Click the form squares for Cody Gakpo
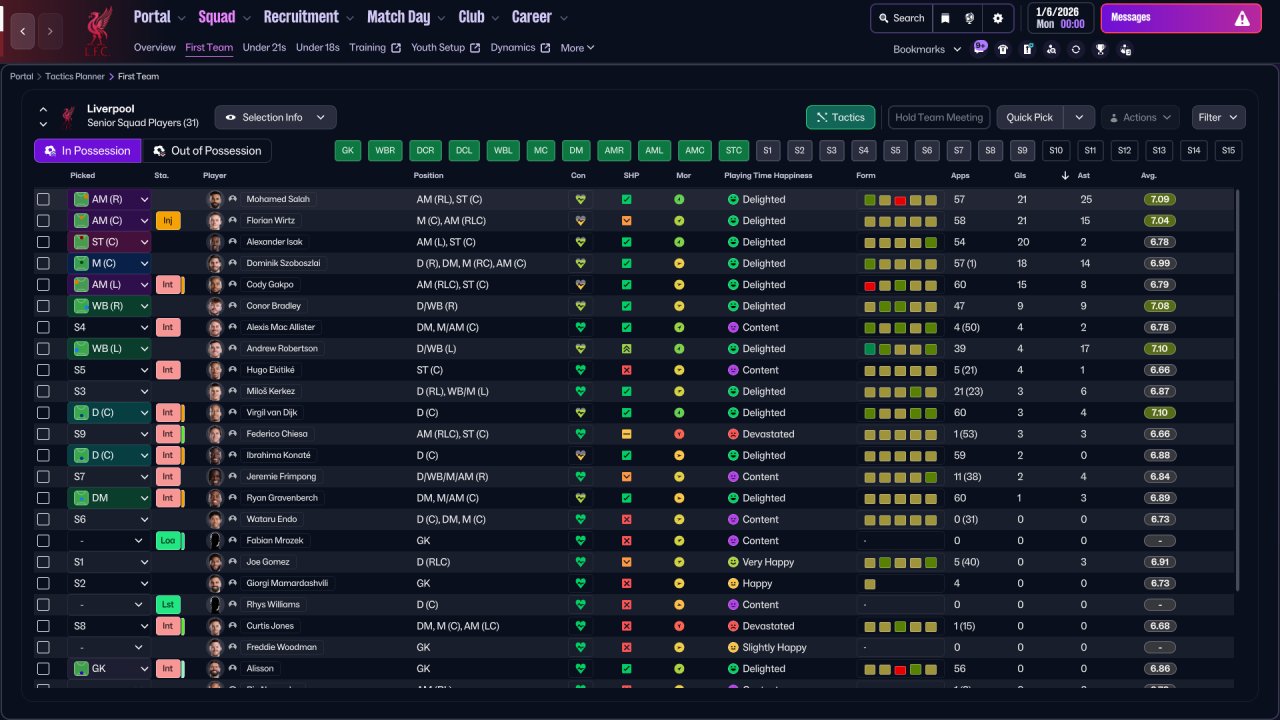Image resolution: width=1280 pixels, height=720 pixels. tap(901, 285)
